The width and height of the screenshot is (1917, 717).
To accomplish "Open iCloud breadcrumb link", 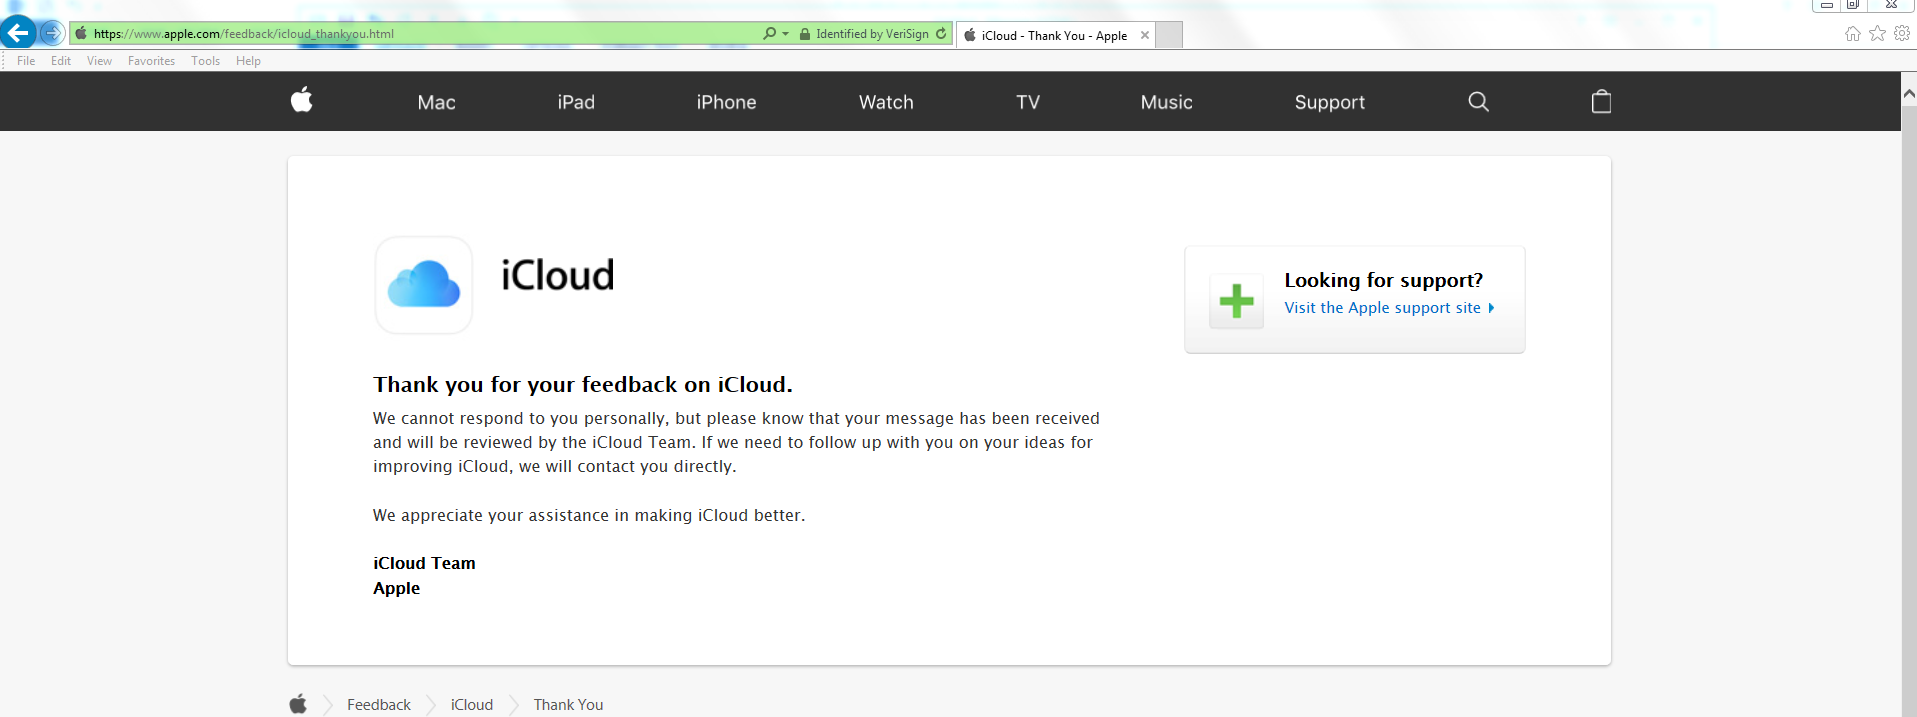I will click(x=472, y=705).
